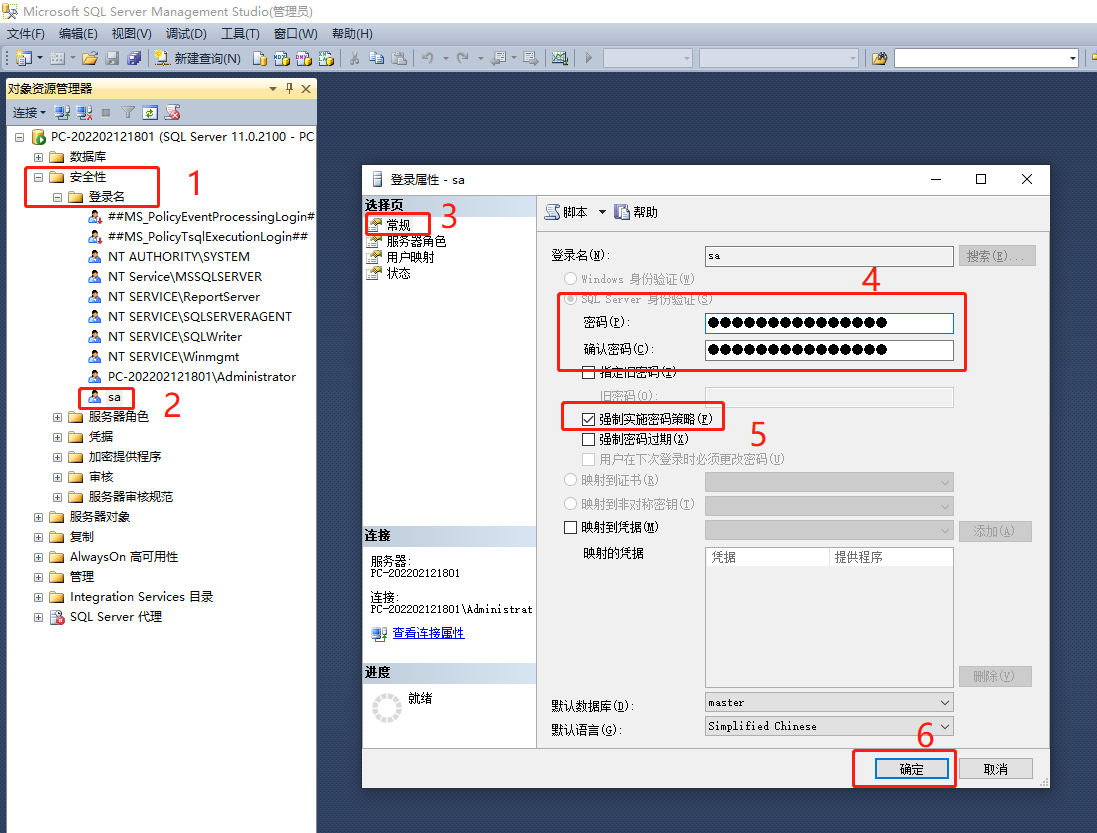Expand the 服务器角色 tree node
Screen dimensions: 1097x833
57,418
